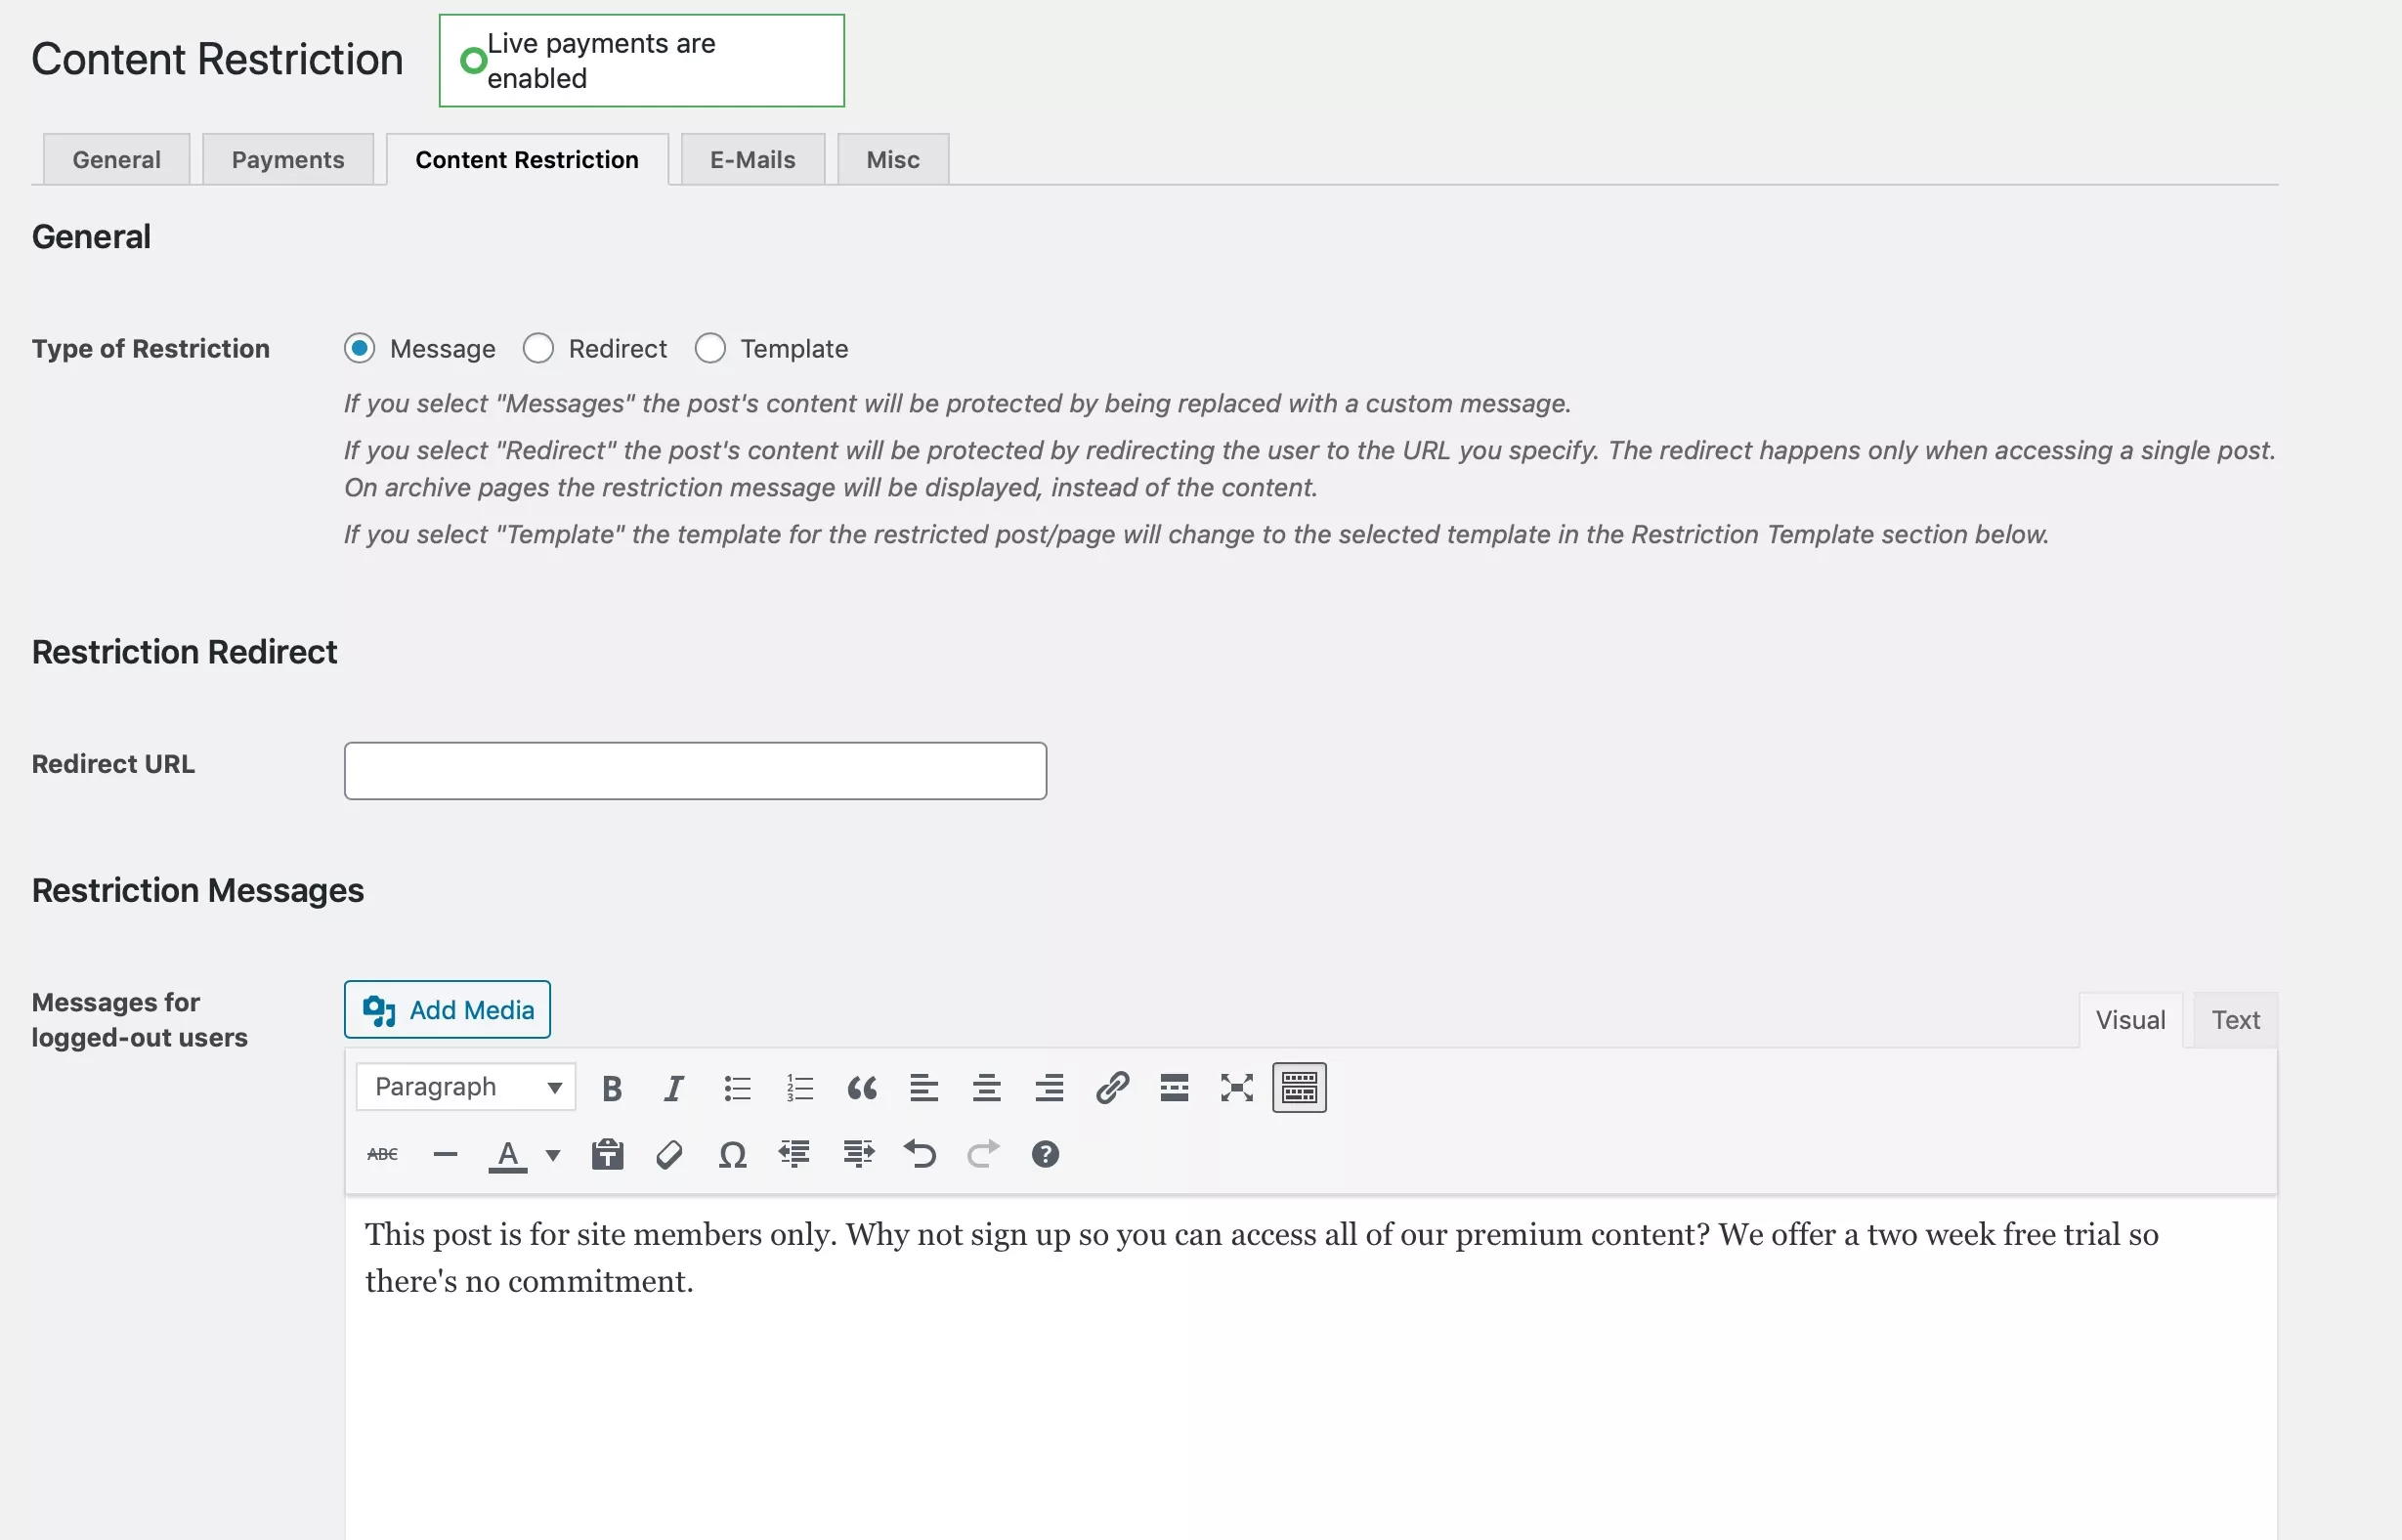2402x1540 pixels.
Task: Click the numbered list icon
Action: pyautogui.click(x=796, y=1089)
